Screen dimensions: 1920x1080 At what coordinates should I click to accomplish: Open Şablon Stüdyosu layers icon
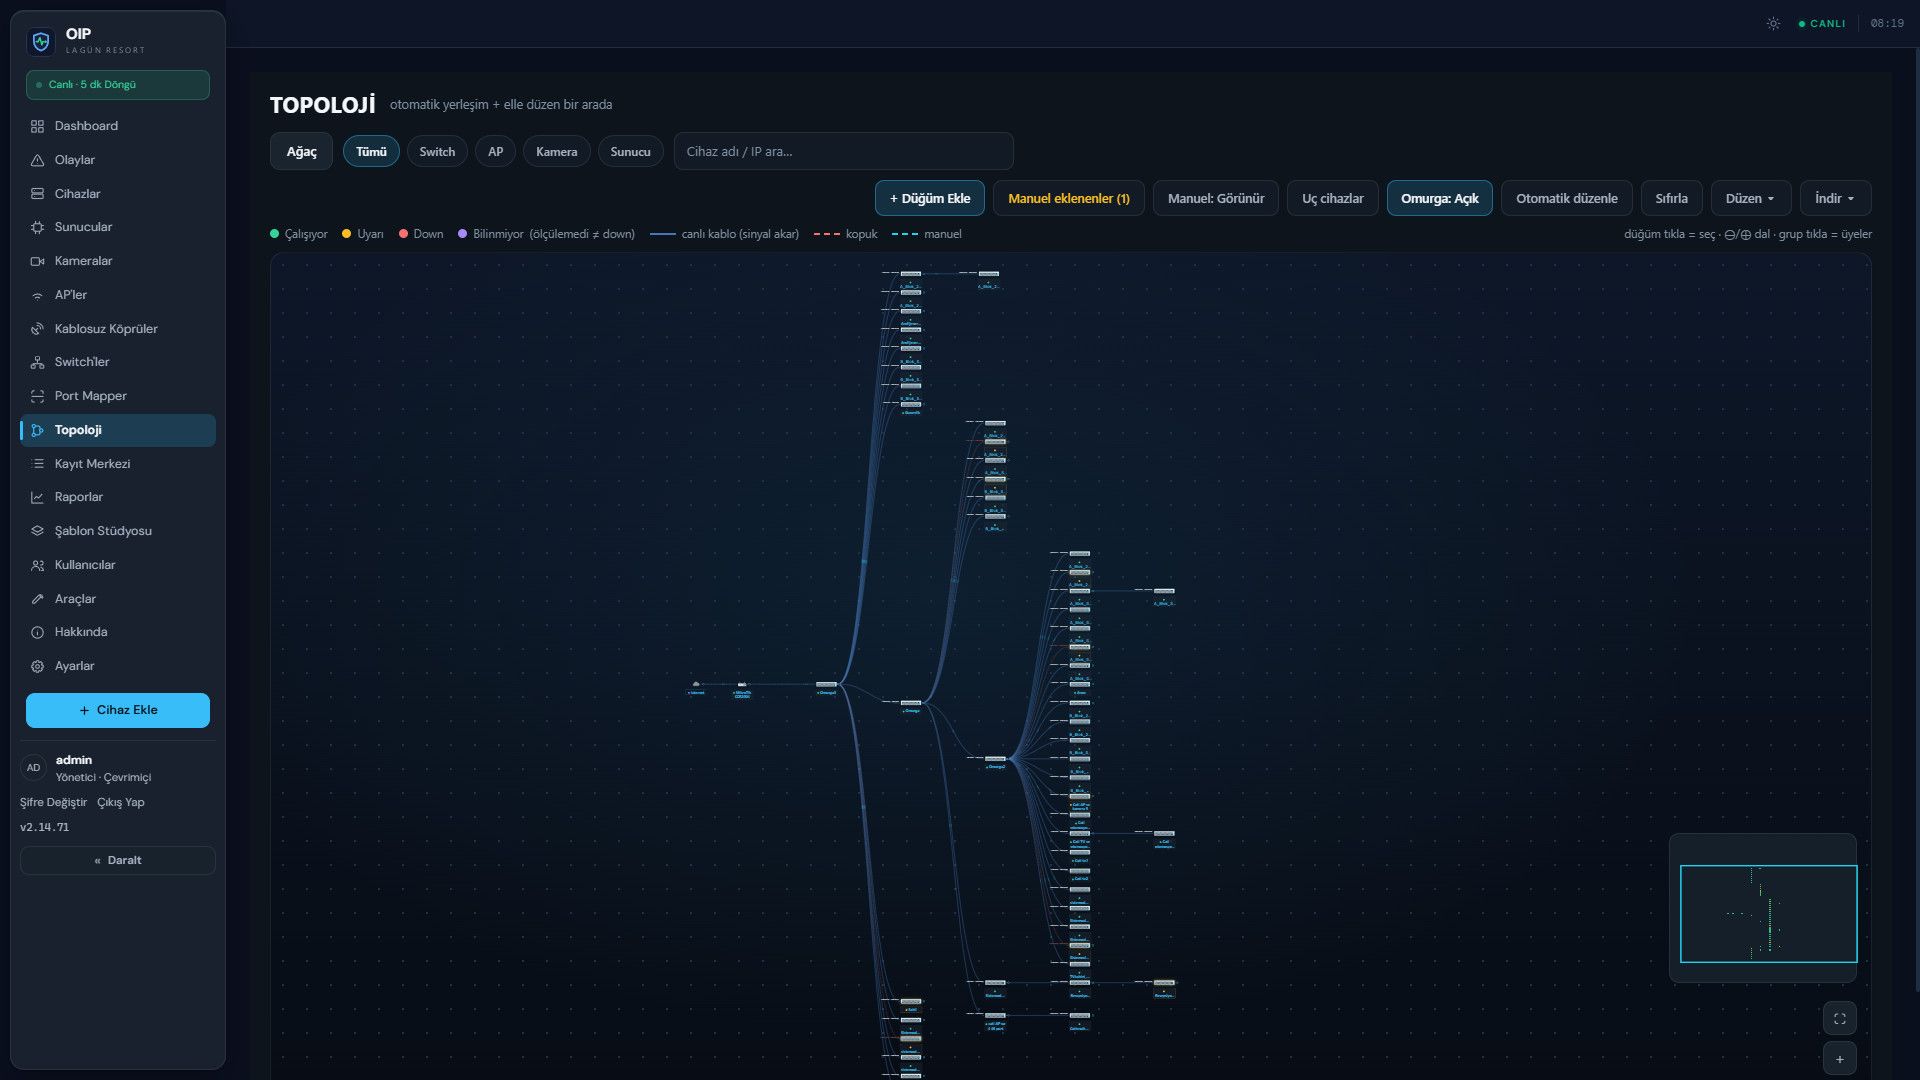click(37, 531)
